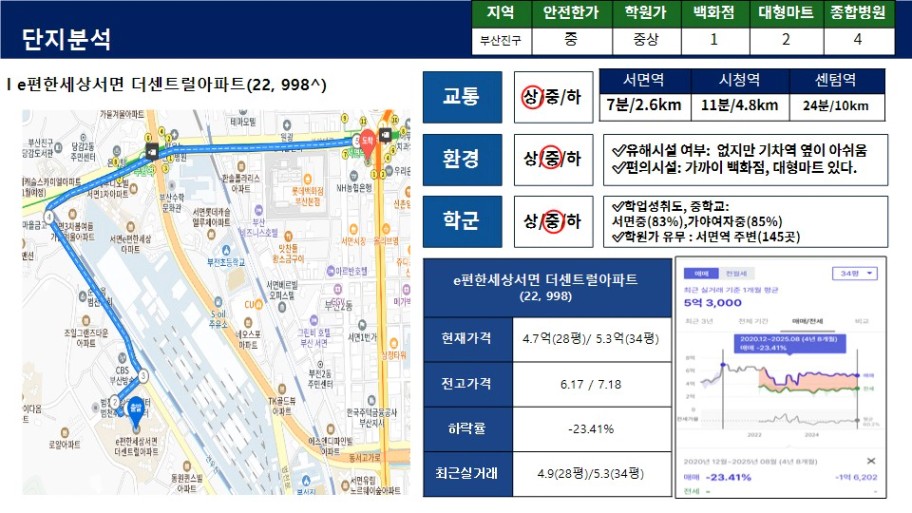Click the chart tooltip showing 매매 -23.41%
The image size is (912, 513).
point(788,343)
